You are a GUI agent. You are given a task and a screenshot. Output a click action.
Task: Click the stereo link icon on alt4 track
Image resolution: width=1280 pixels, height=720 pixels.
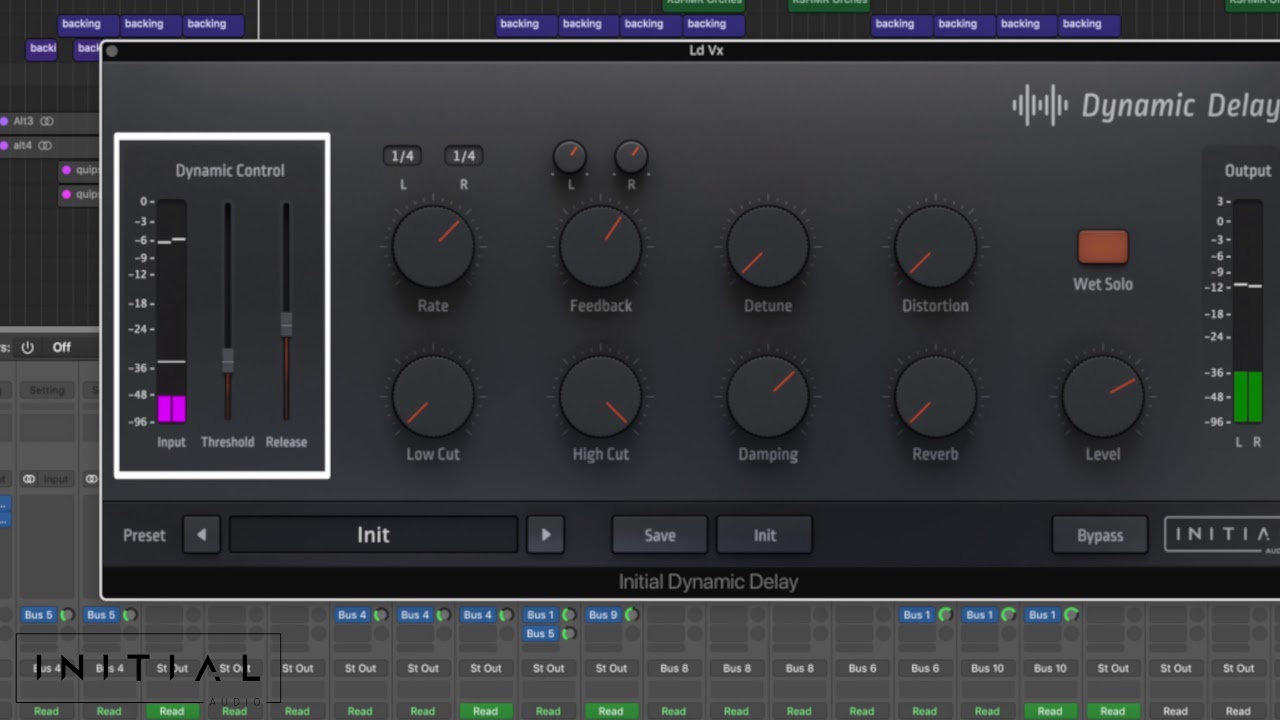[x=45, y=145]
